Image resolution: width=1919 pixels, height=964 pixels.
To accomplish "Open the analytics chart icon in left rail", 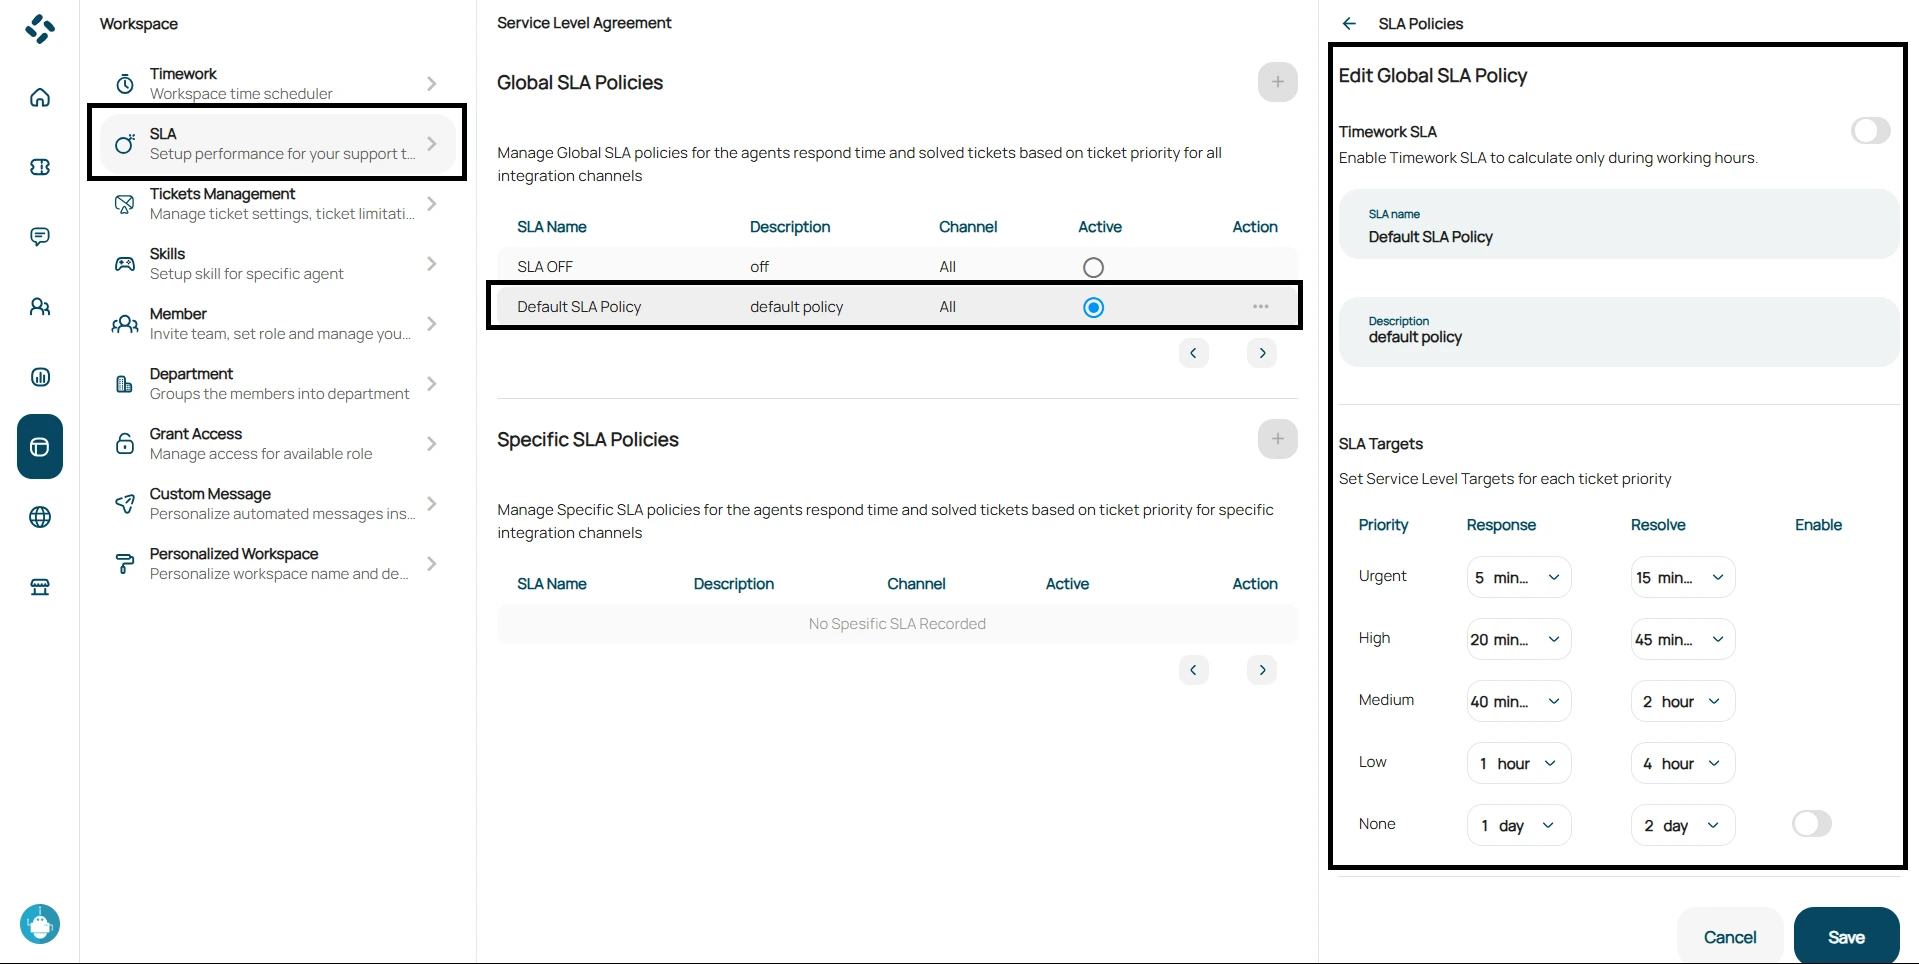I will (40, 377).
